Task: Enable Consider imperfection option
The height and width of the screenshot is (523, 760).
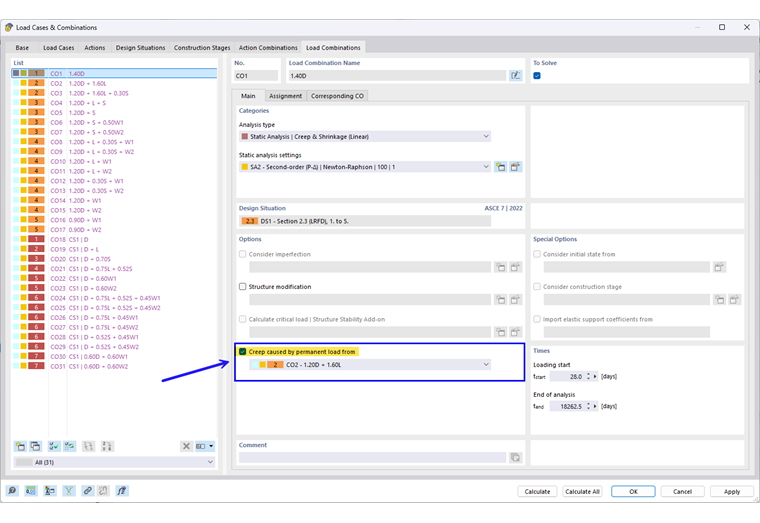Action: click(243, 254)
